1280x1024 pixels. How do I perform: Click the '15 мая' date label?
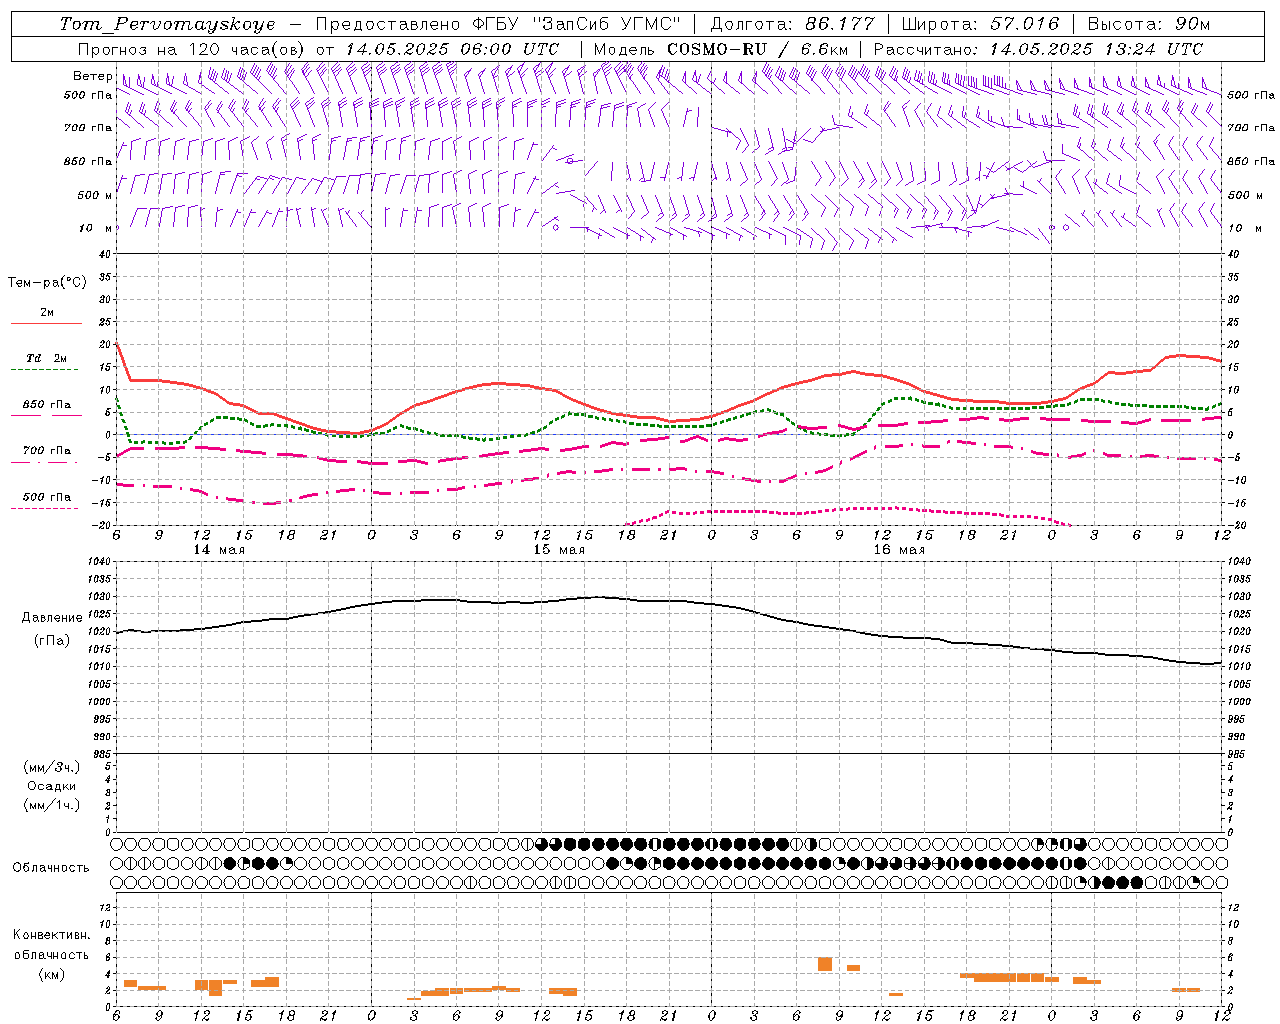tap(559, 550)
